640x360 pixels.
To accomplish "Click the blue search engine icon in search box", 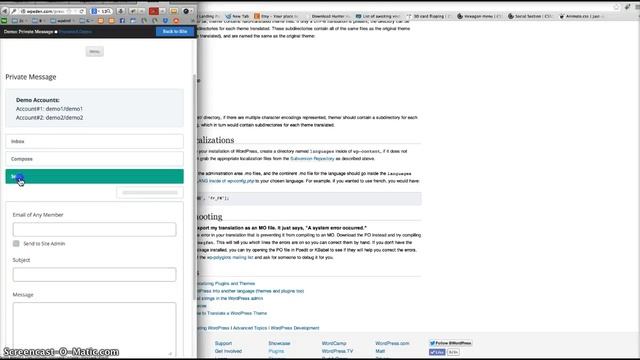I will tap(93, 11).
